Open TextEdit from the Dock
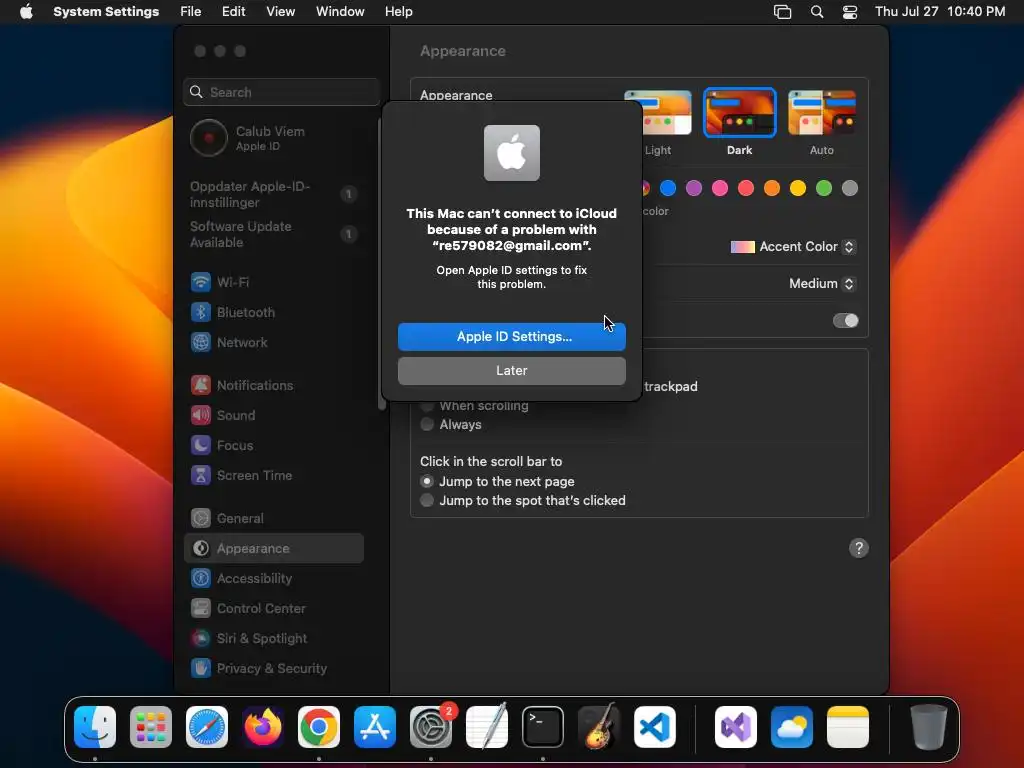The height and width of the screenshot is (768, 1024). click(x=487, y=727)
